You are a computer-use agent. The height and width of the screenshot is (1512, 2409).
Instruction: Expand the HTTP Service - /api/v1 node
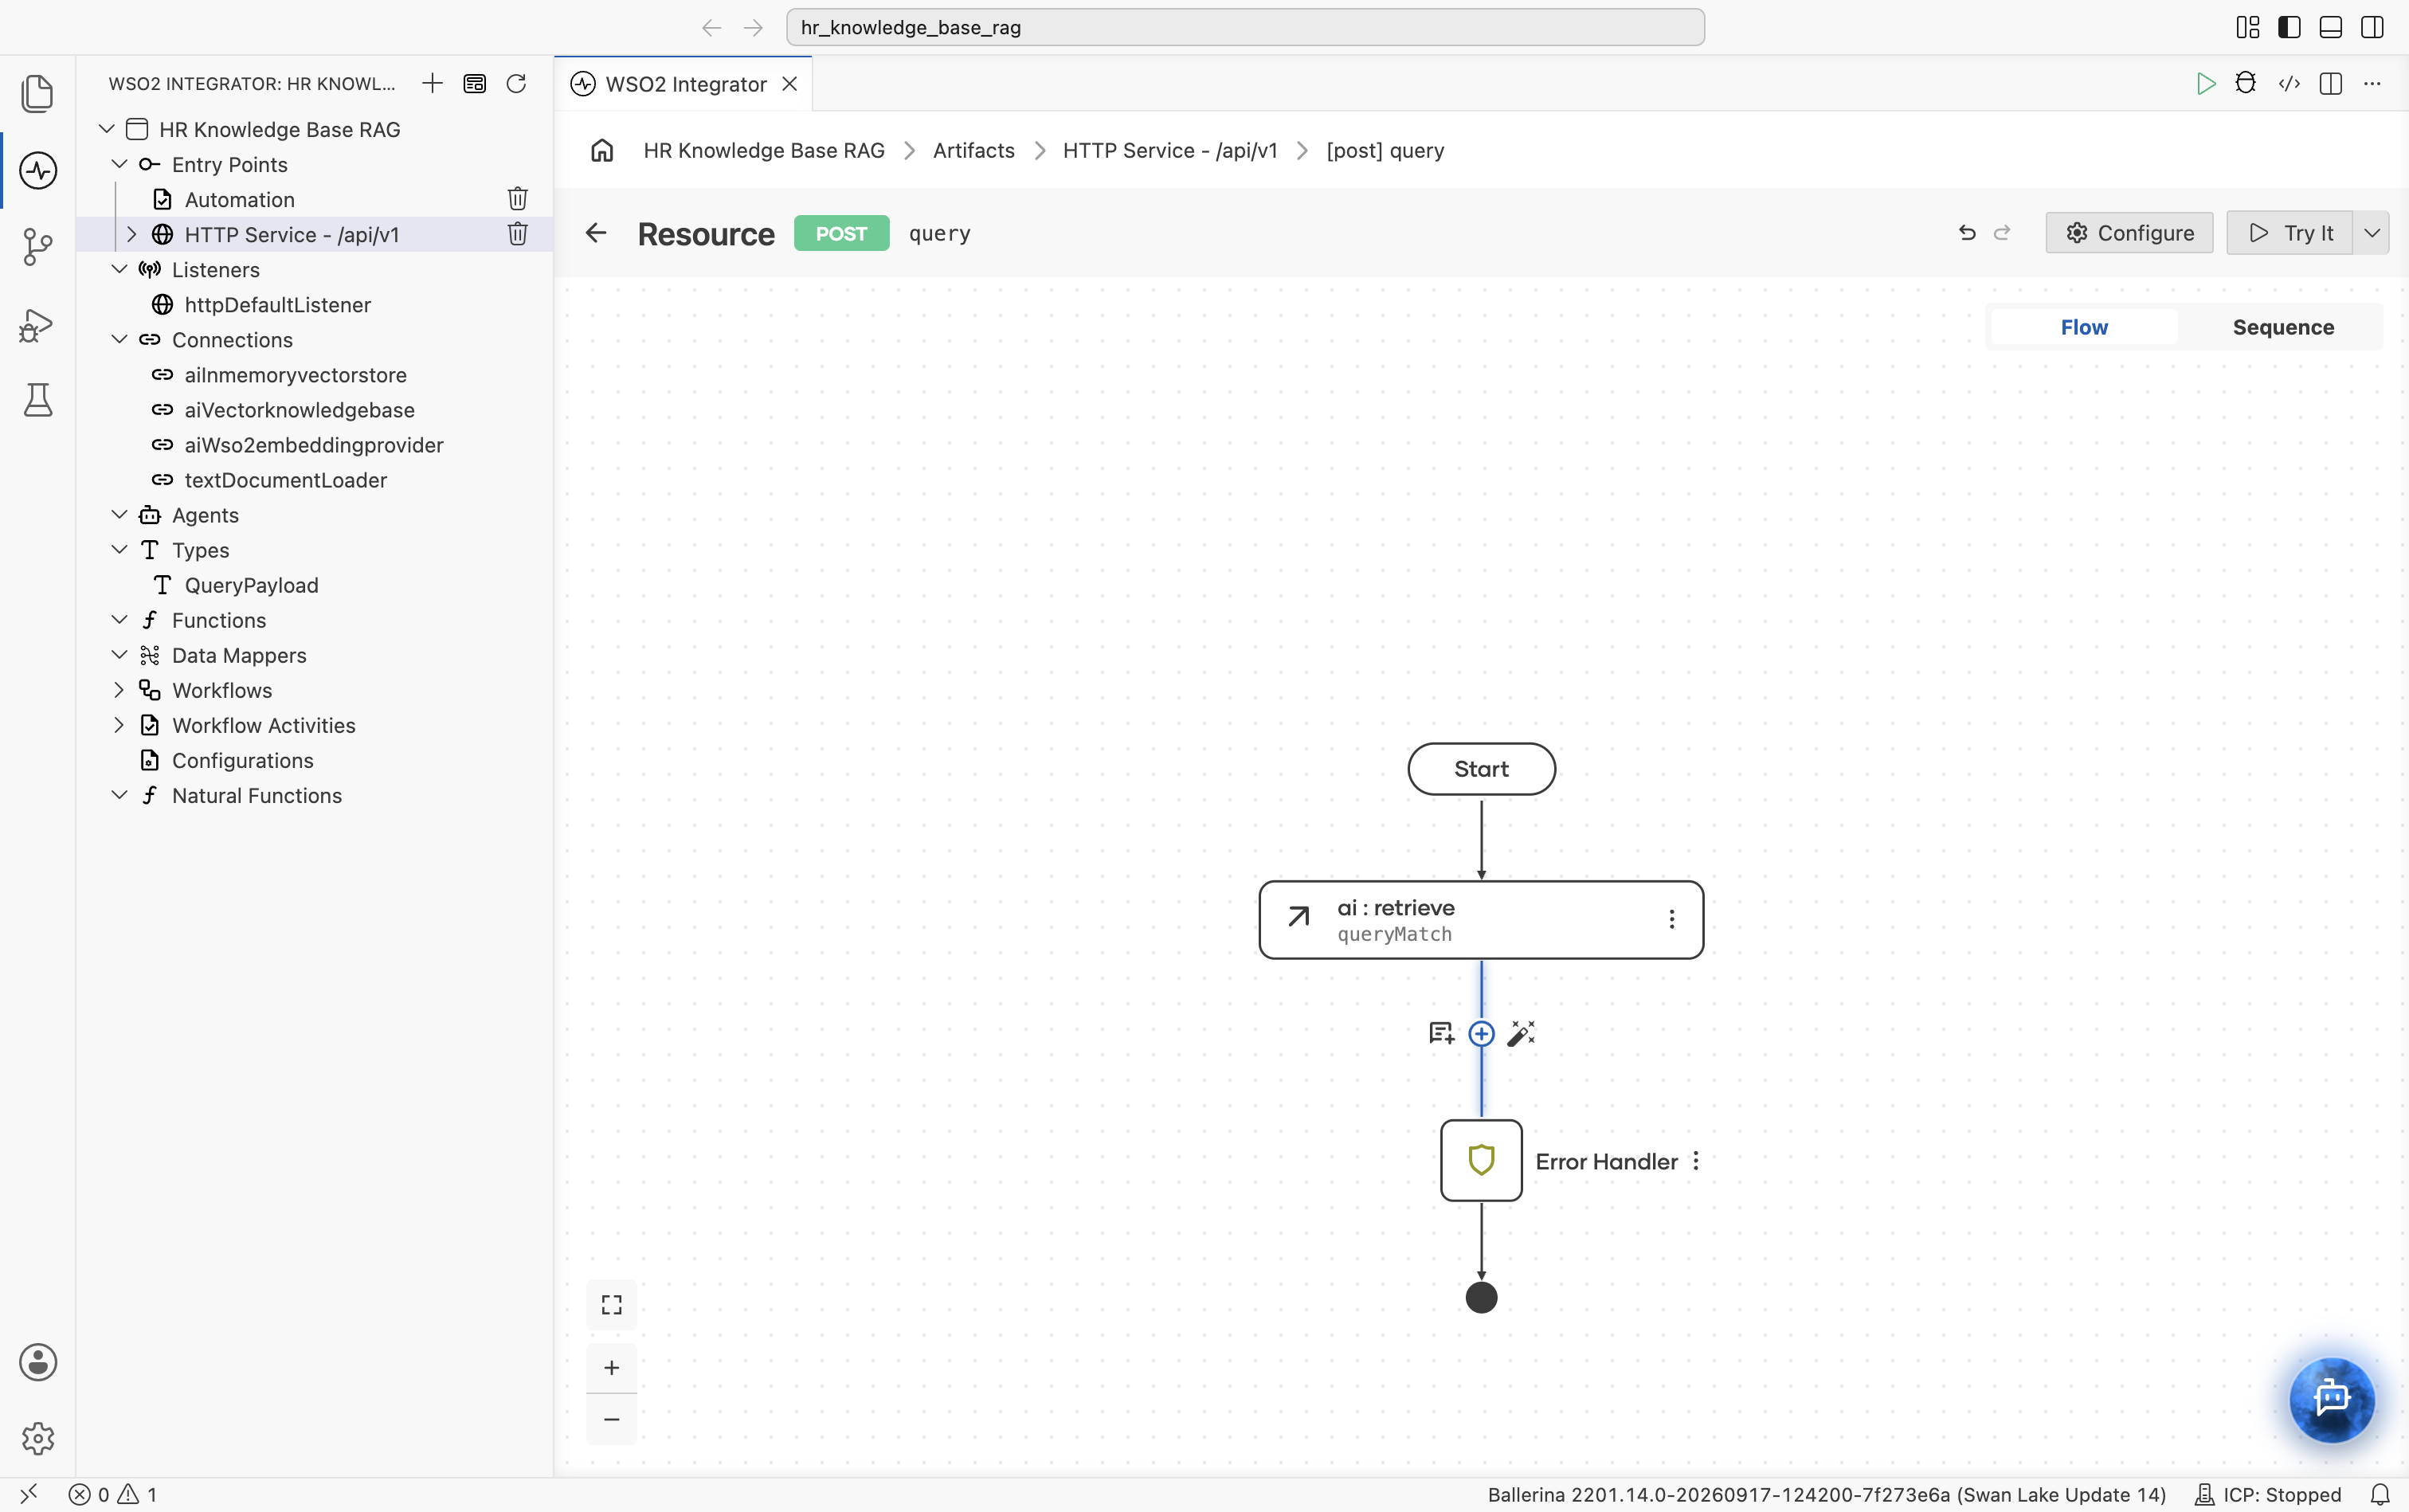(131, 234)
